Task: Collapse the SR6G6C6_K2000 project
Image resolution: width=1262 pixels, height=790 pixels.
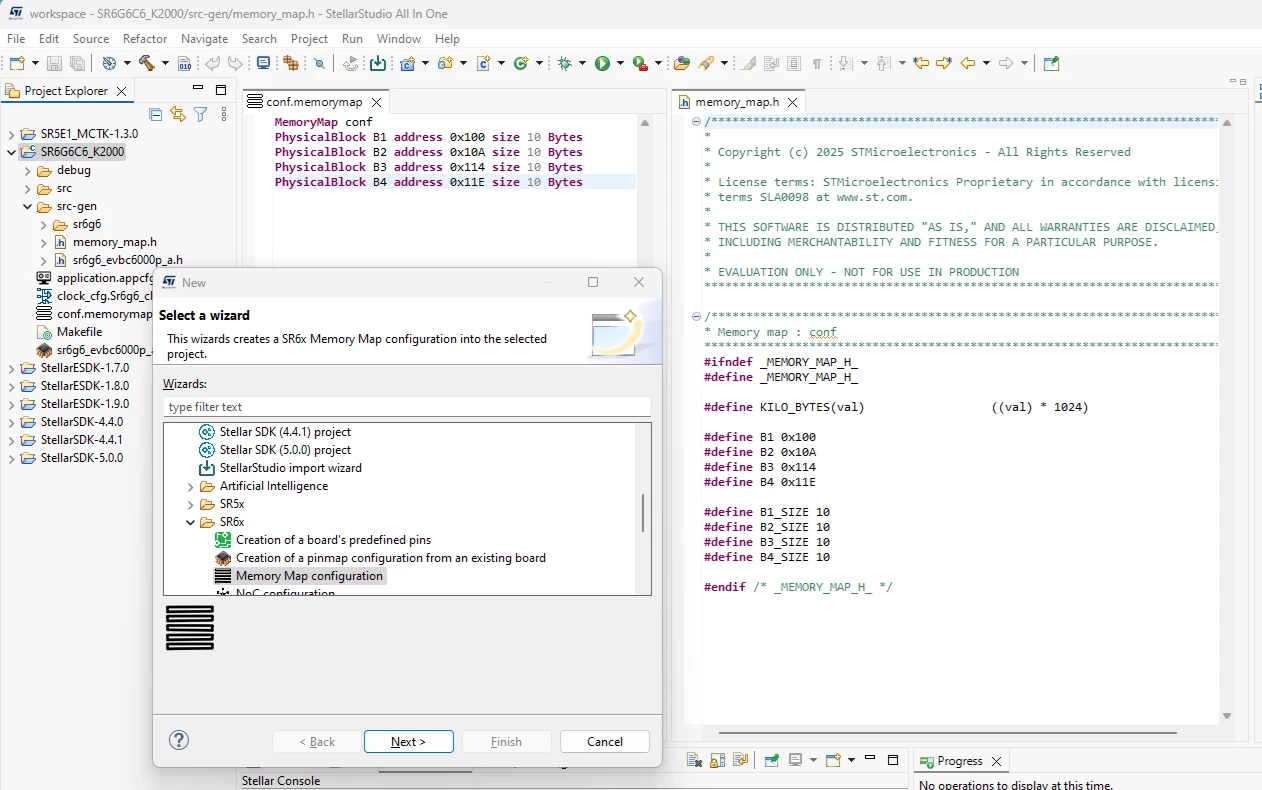Action: pos(12,152)
